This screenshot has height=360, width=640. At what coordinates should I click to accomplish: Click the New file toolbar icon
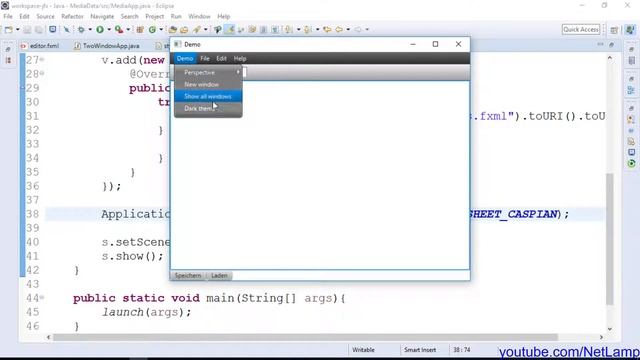(x=9, y=29)
